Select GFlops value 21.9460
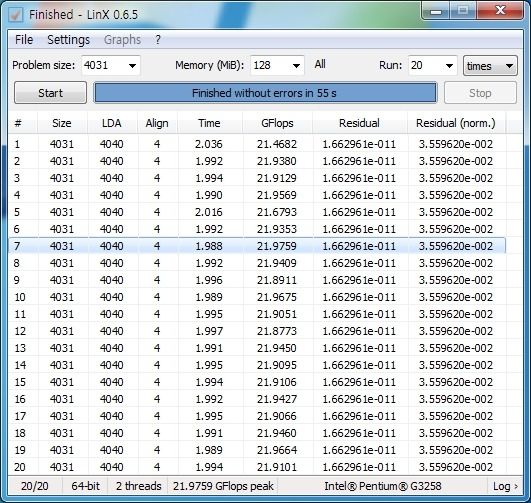The image size is (531, 503). 277,433
